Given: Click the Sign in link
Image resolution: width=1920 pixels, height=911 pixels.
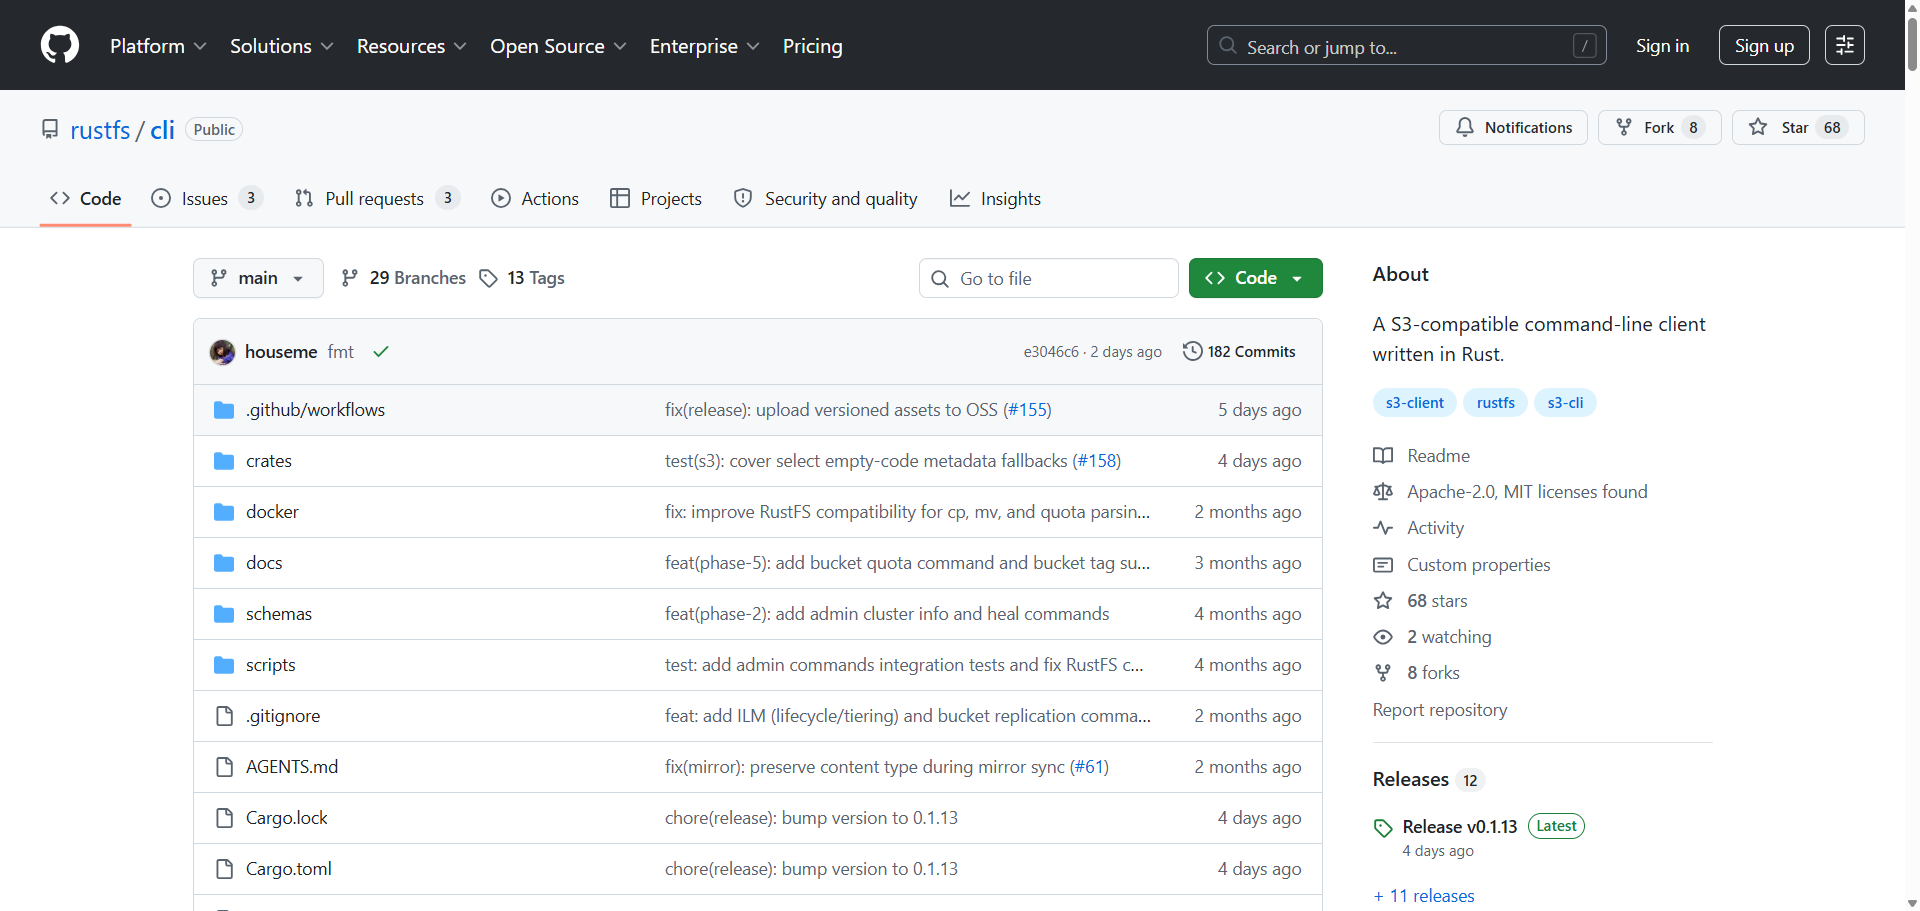Looking at the screenshot, I should point(1662,46).
